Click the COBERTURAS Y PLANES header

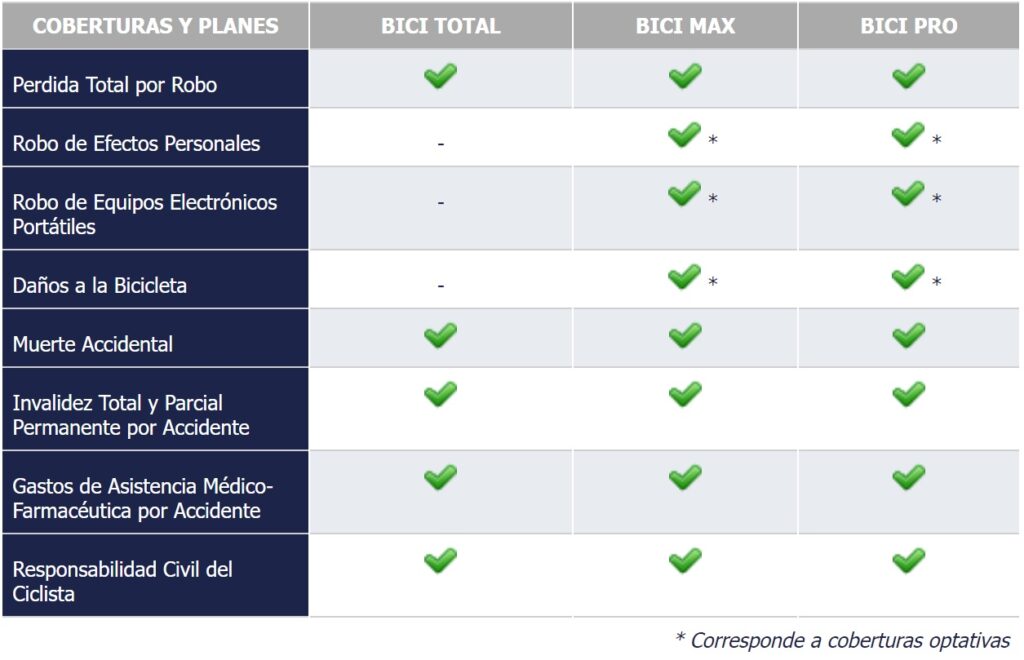point(155,26)
